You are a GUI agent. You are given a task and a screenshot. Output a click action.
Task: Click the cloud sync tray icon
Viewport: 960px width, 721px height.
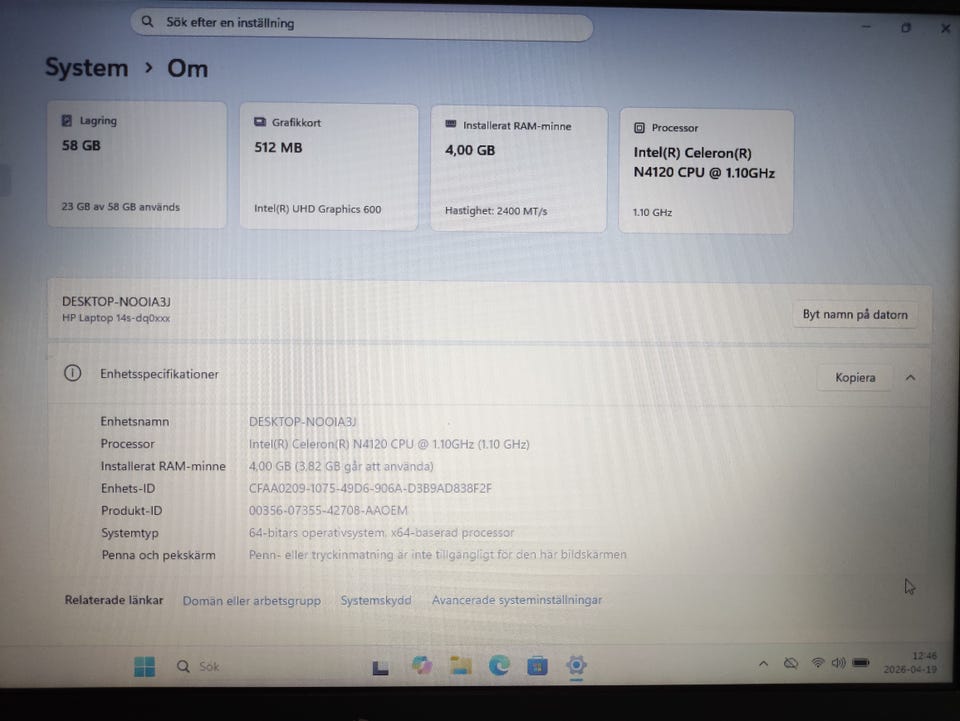[x=791, y=663]
